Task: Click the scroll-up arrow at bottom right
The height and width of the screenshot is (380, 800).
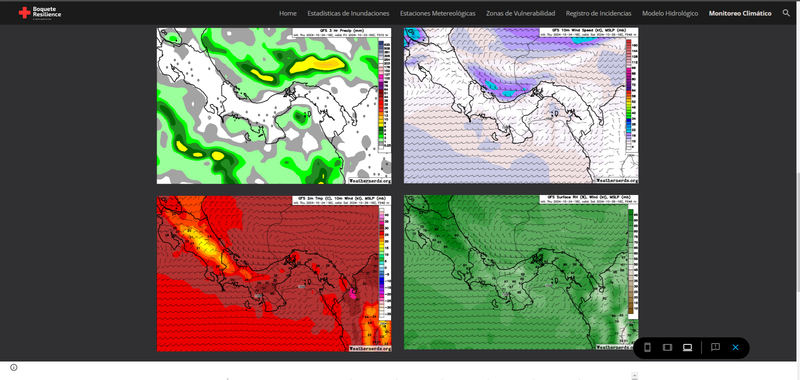Action: point(635,376)
